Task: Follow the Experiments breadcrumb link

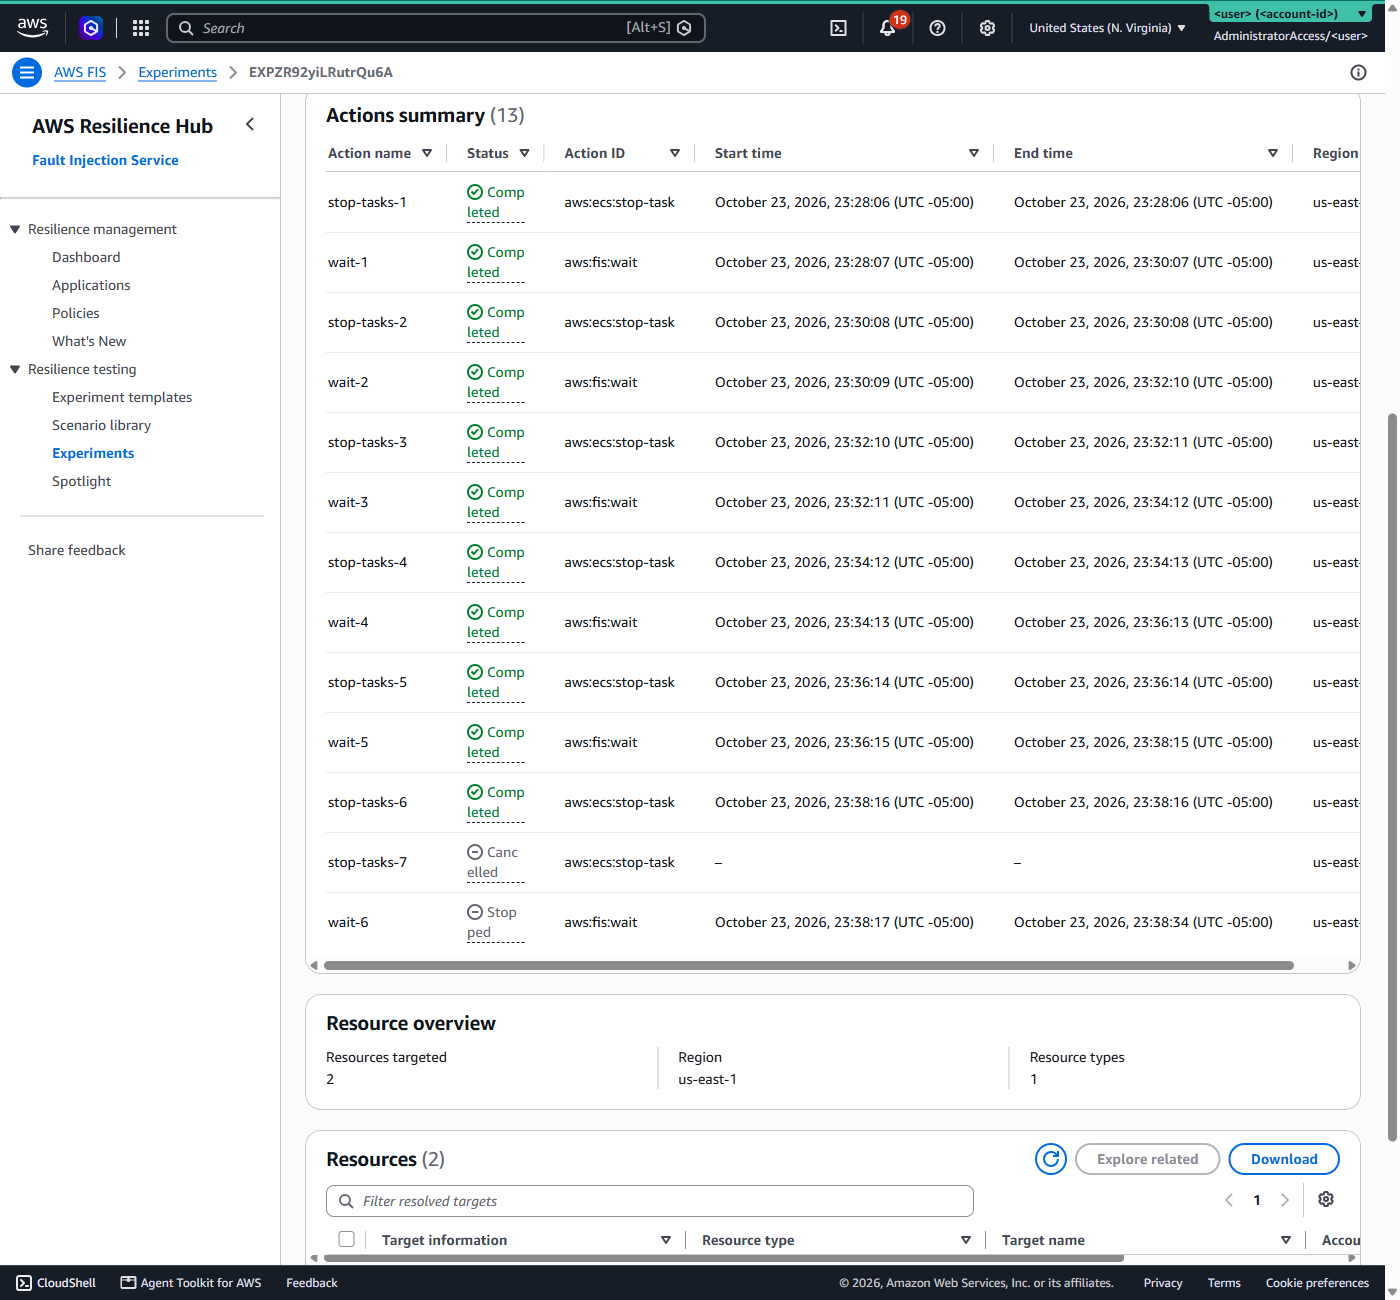Action: point(177,72)
